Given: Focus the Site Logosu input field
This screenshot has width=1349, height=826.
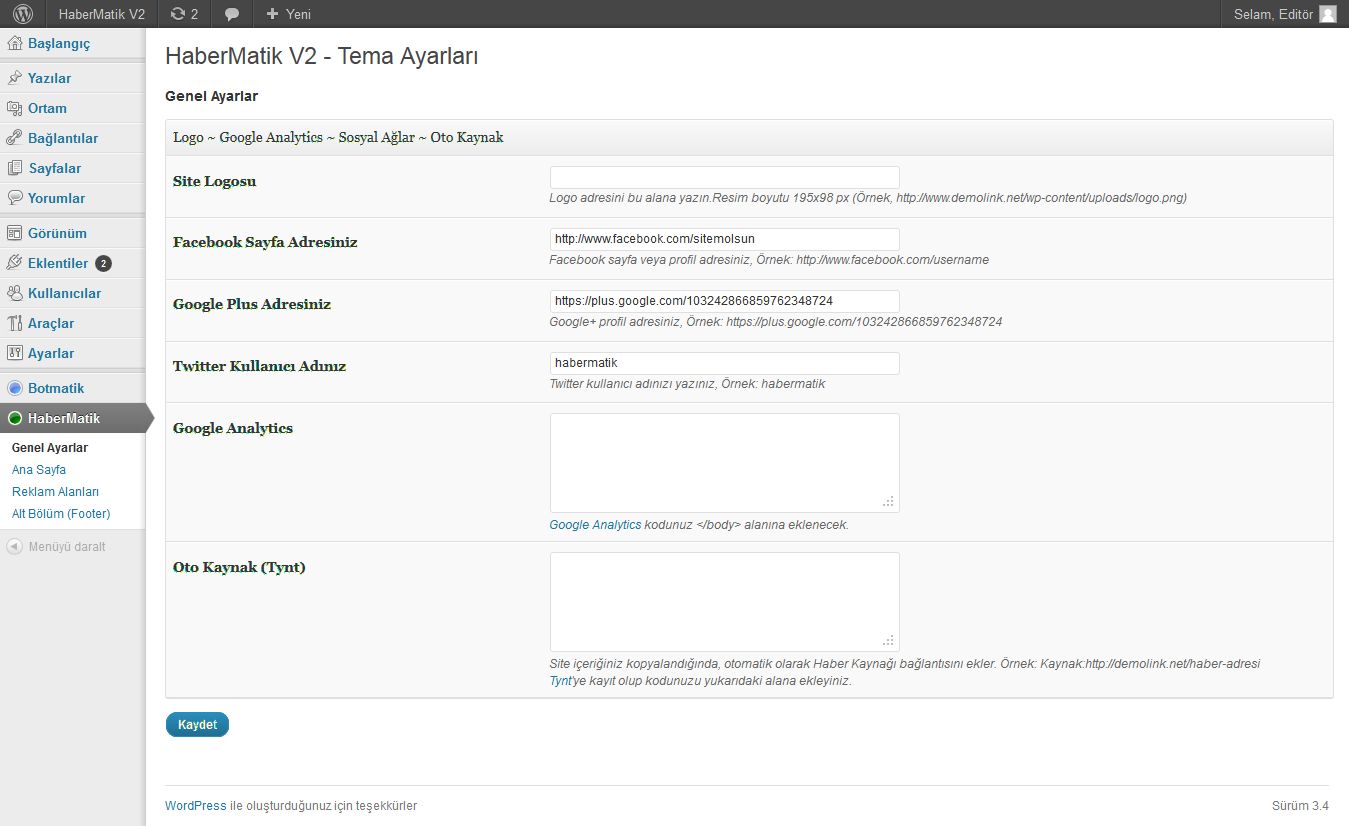Looking at the screenshot, I should point(725,177).
